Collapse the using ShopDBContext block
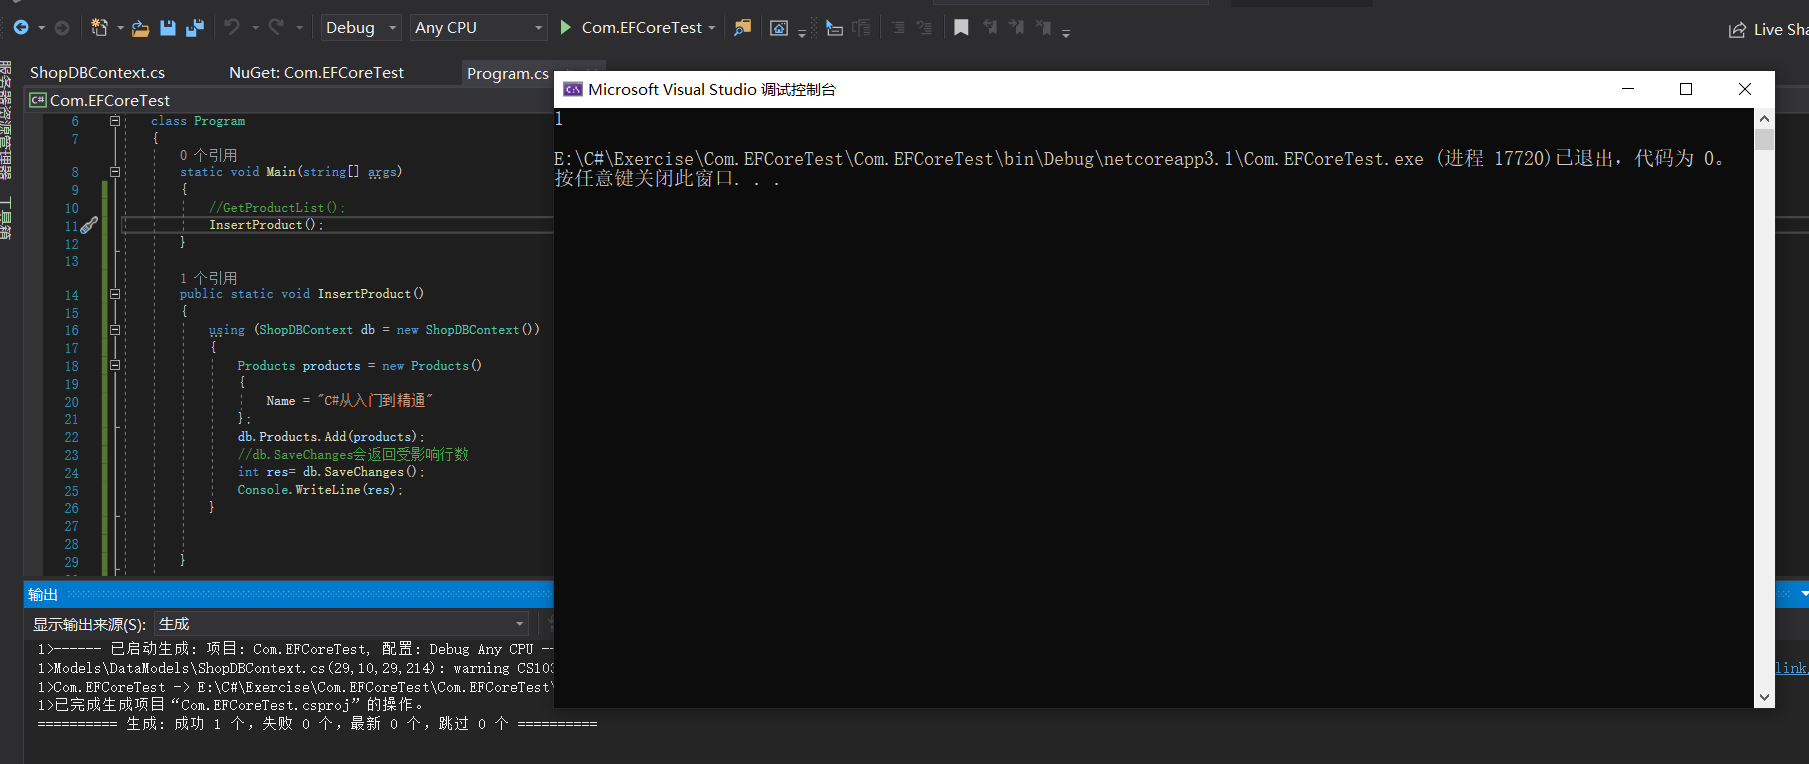Viewport: 1809px width, 764px height. 115,330
